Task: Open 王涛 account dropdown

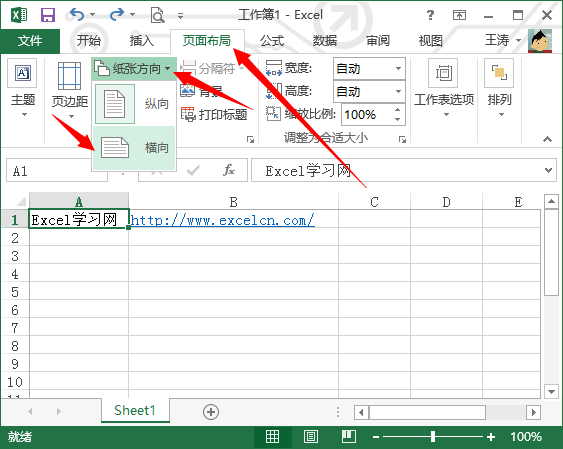Action: [503, 40]
